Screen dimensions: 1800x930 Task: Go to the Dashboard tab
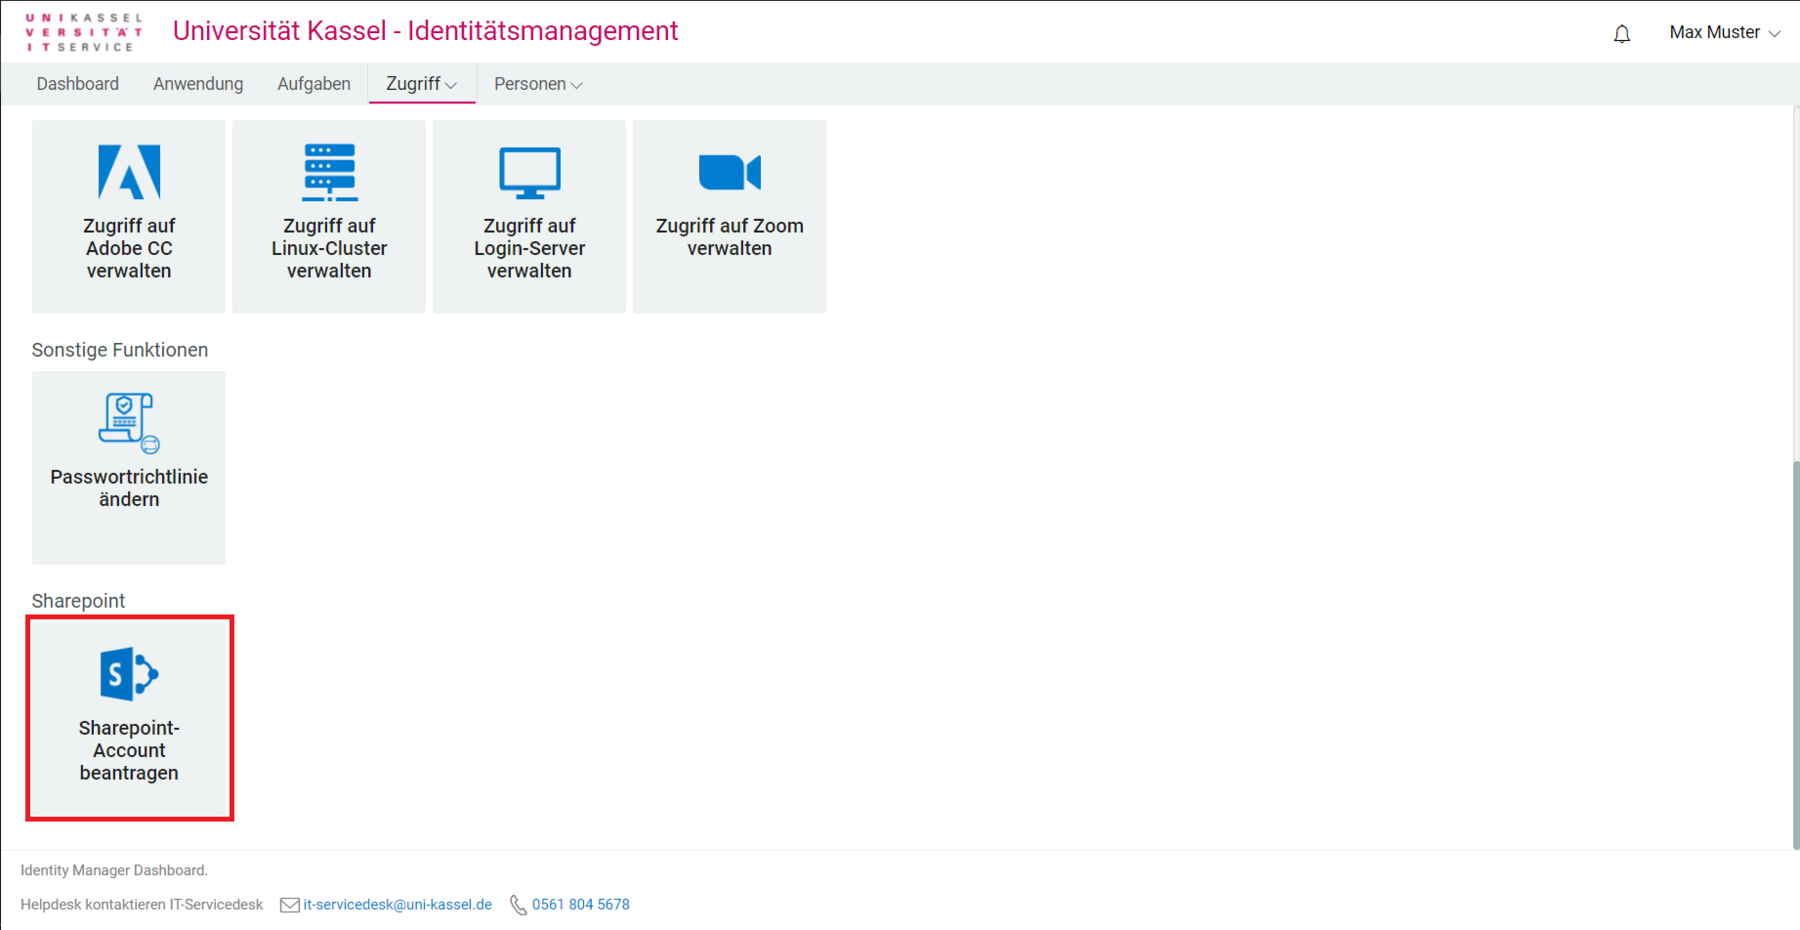click(78, 84)
